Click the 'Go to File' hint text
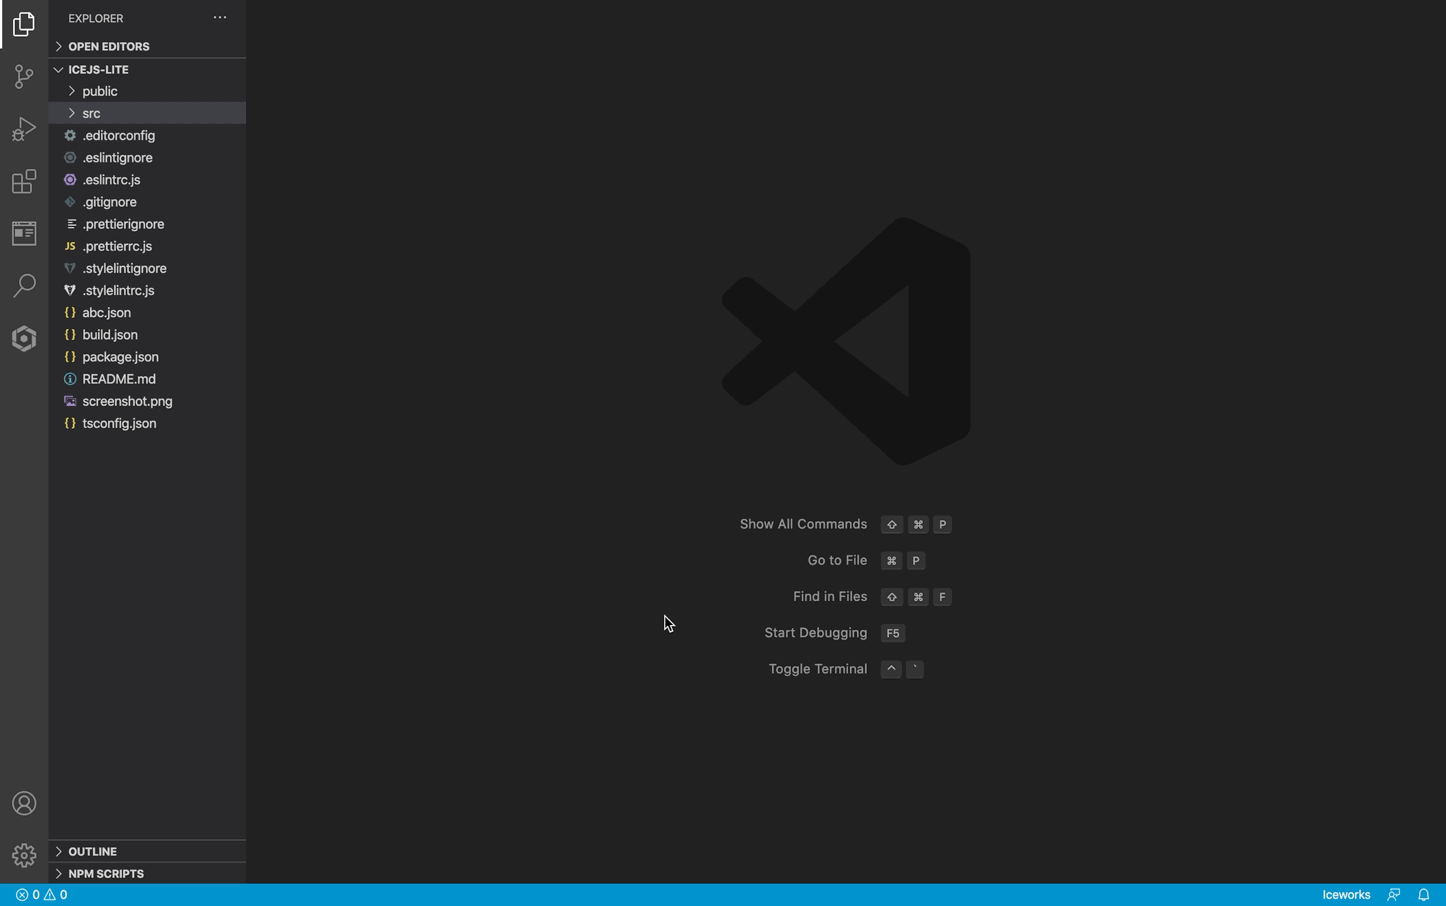Image resolution: width=1446 pixels, height=906 pixels. (x=837, y=561)
